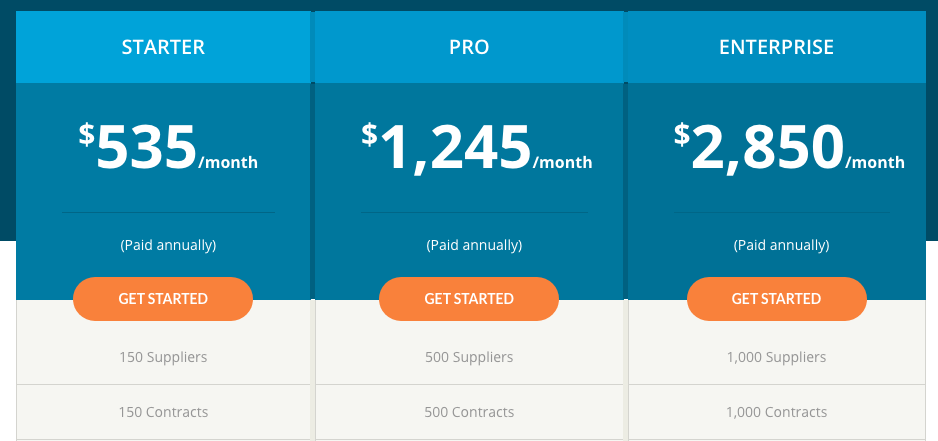Click the 1,000 Contracts row
The width and height of the screenshot is (938, 441).
pos(776,412)
